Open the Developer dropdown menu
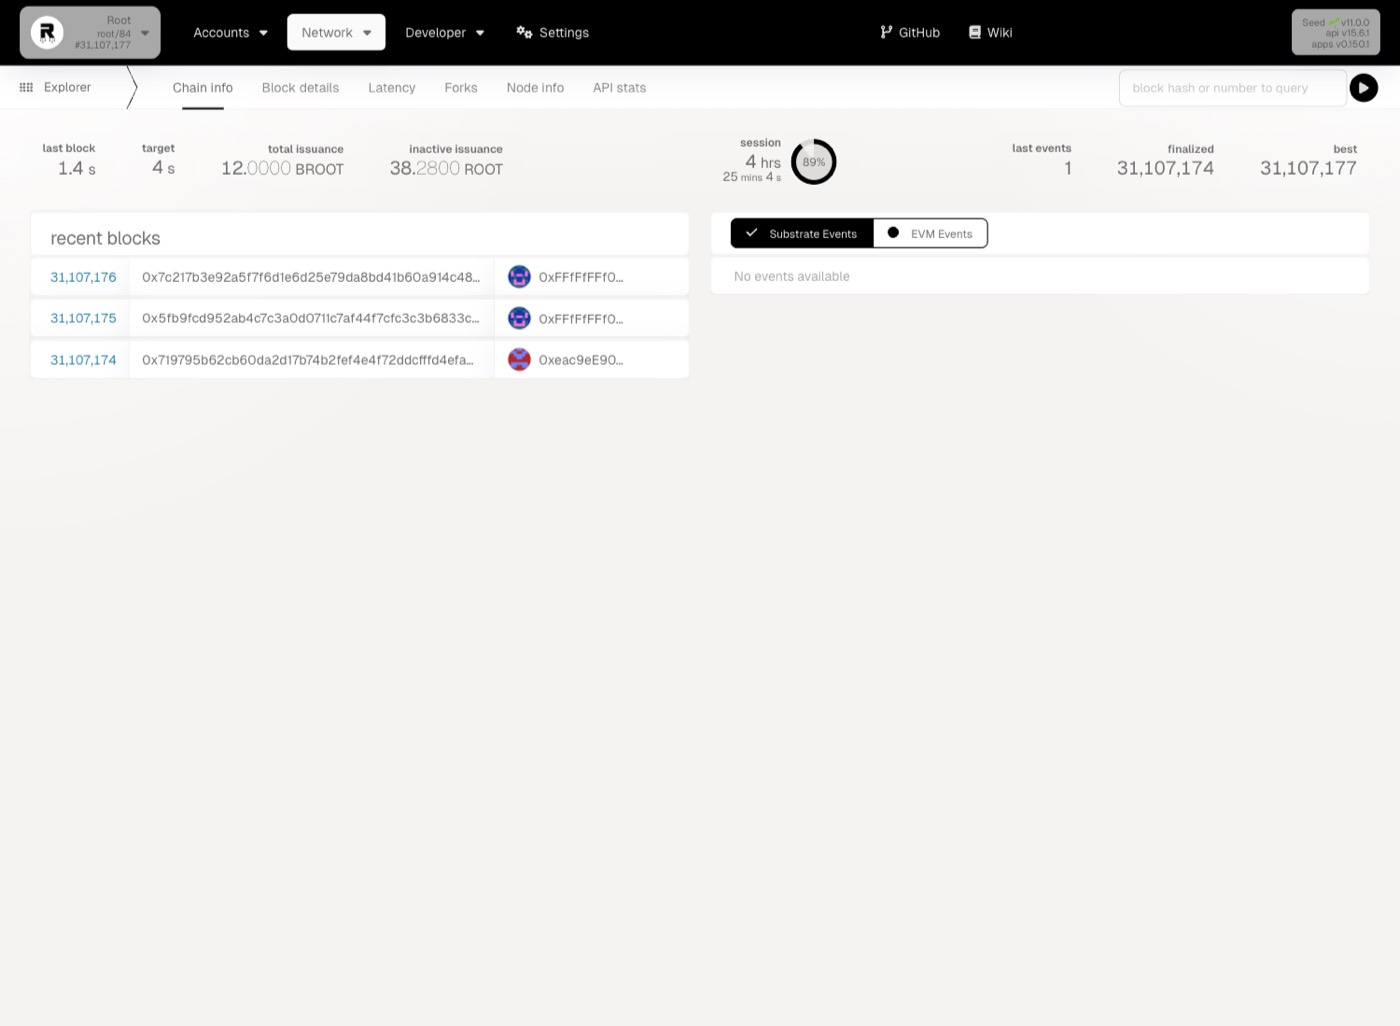The height and width of the screenshot is (1026, 1400). (x=445, y=33)
